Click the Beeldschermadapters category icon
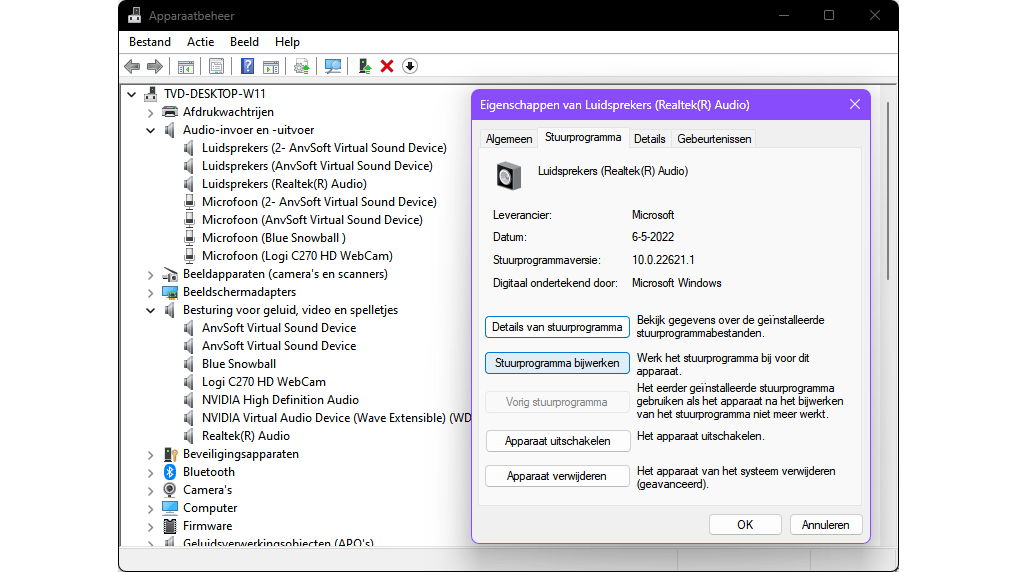This screenshot has height=572, width=1017. 170,292
